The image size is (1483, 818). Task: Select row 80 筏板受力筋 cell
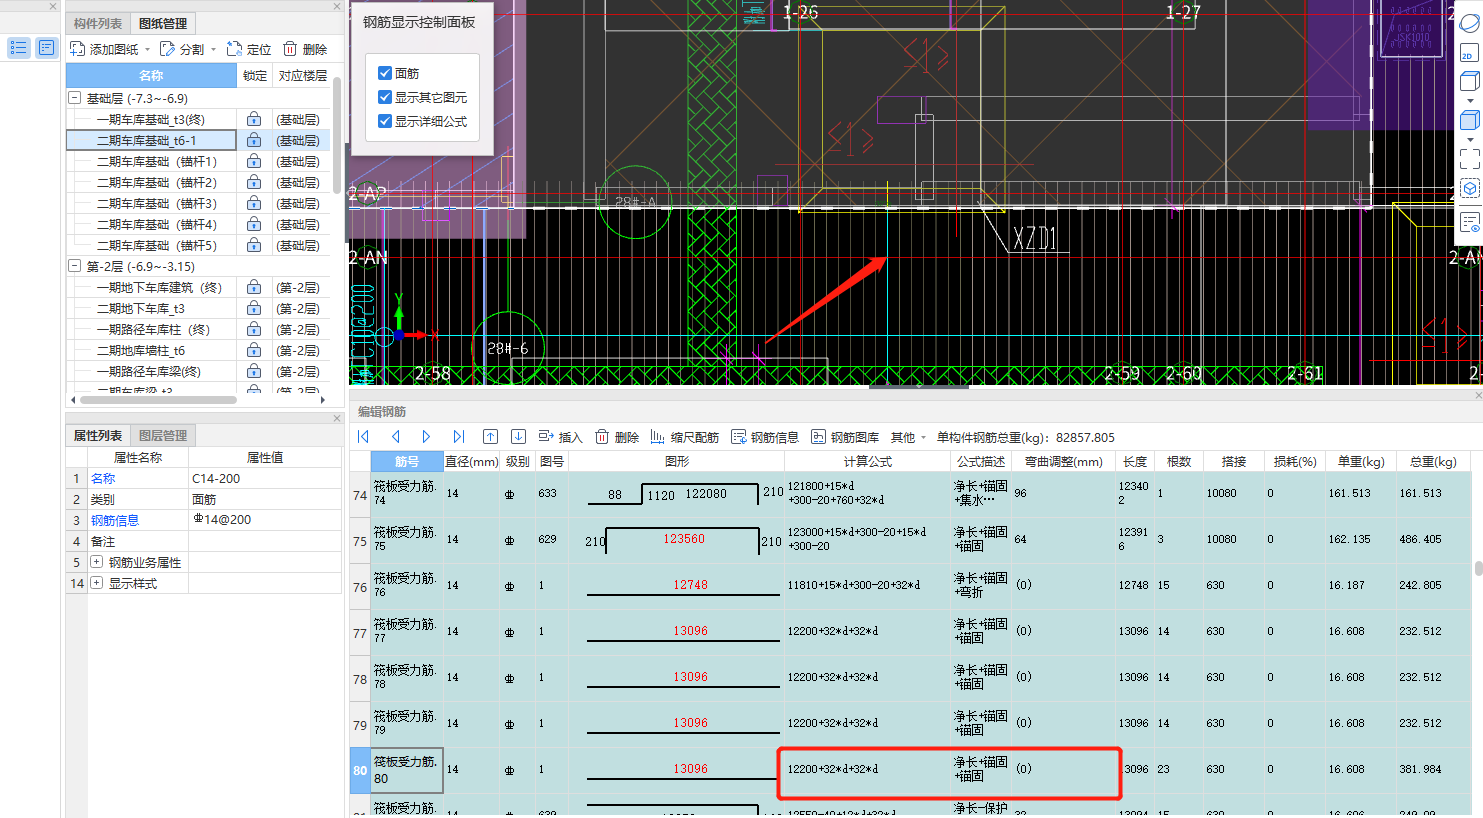click(407, 770)
